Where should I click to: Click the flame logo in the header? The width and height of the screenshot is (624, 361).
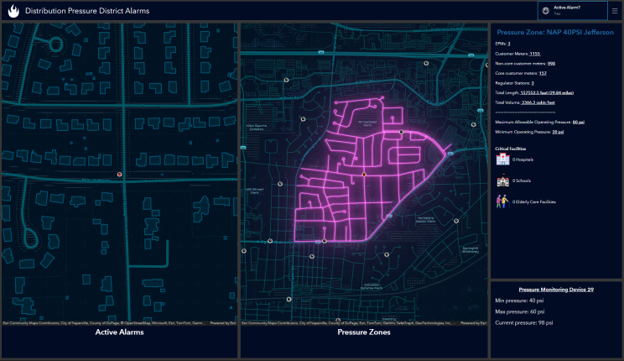click(13, 11)
